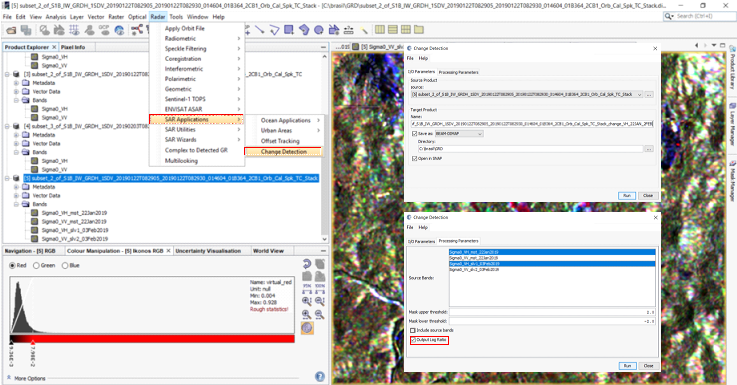The width and height of the screenshot is (737, 385).
Task: Click the GCP tool icon in toolbar
Action: click(x=104, y=30)
